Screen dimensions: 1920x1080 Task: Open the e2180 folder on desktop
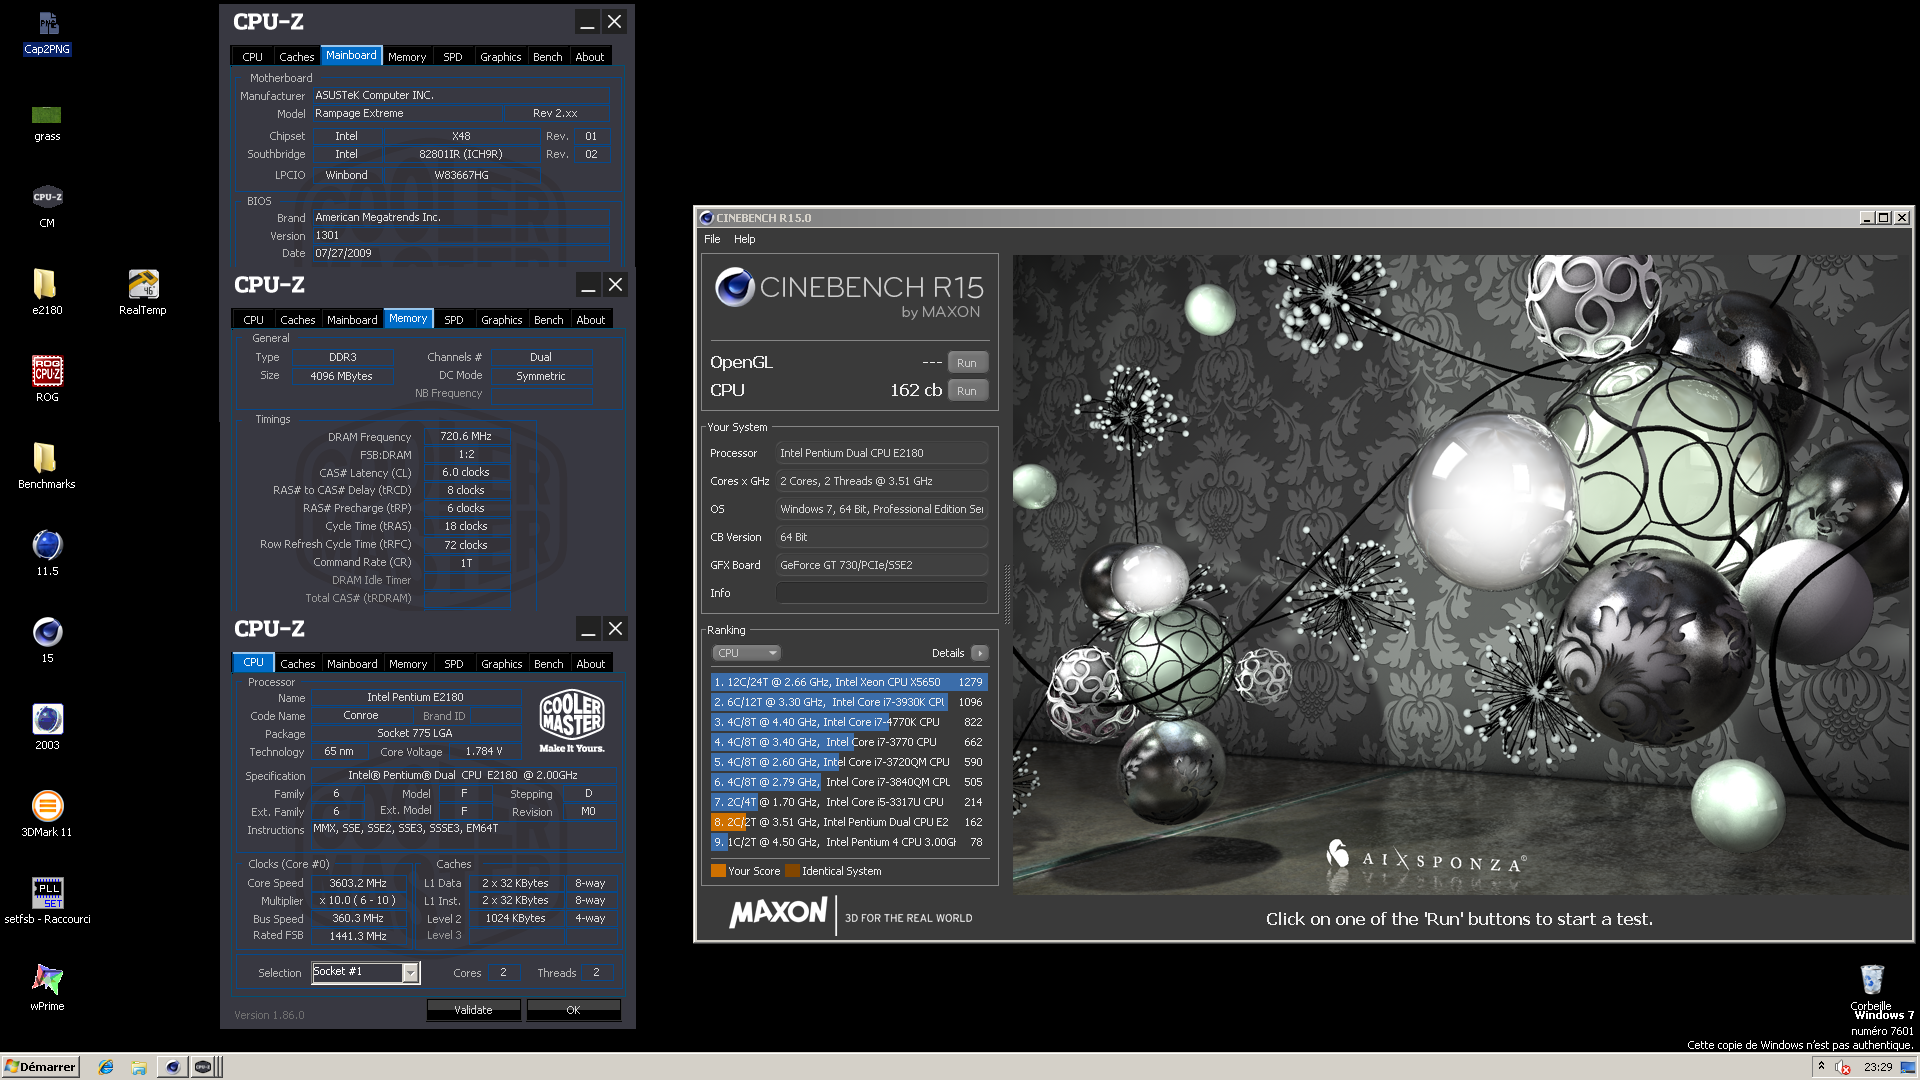click(47, 293)
